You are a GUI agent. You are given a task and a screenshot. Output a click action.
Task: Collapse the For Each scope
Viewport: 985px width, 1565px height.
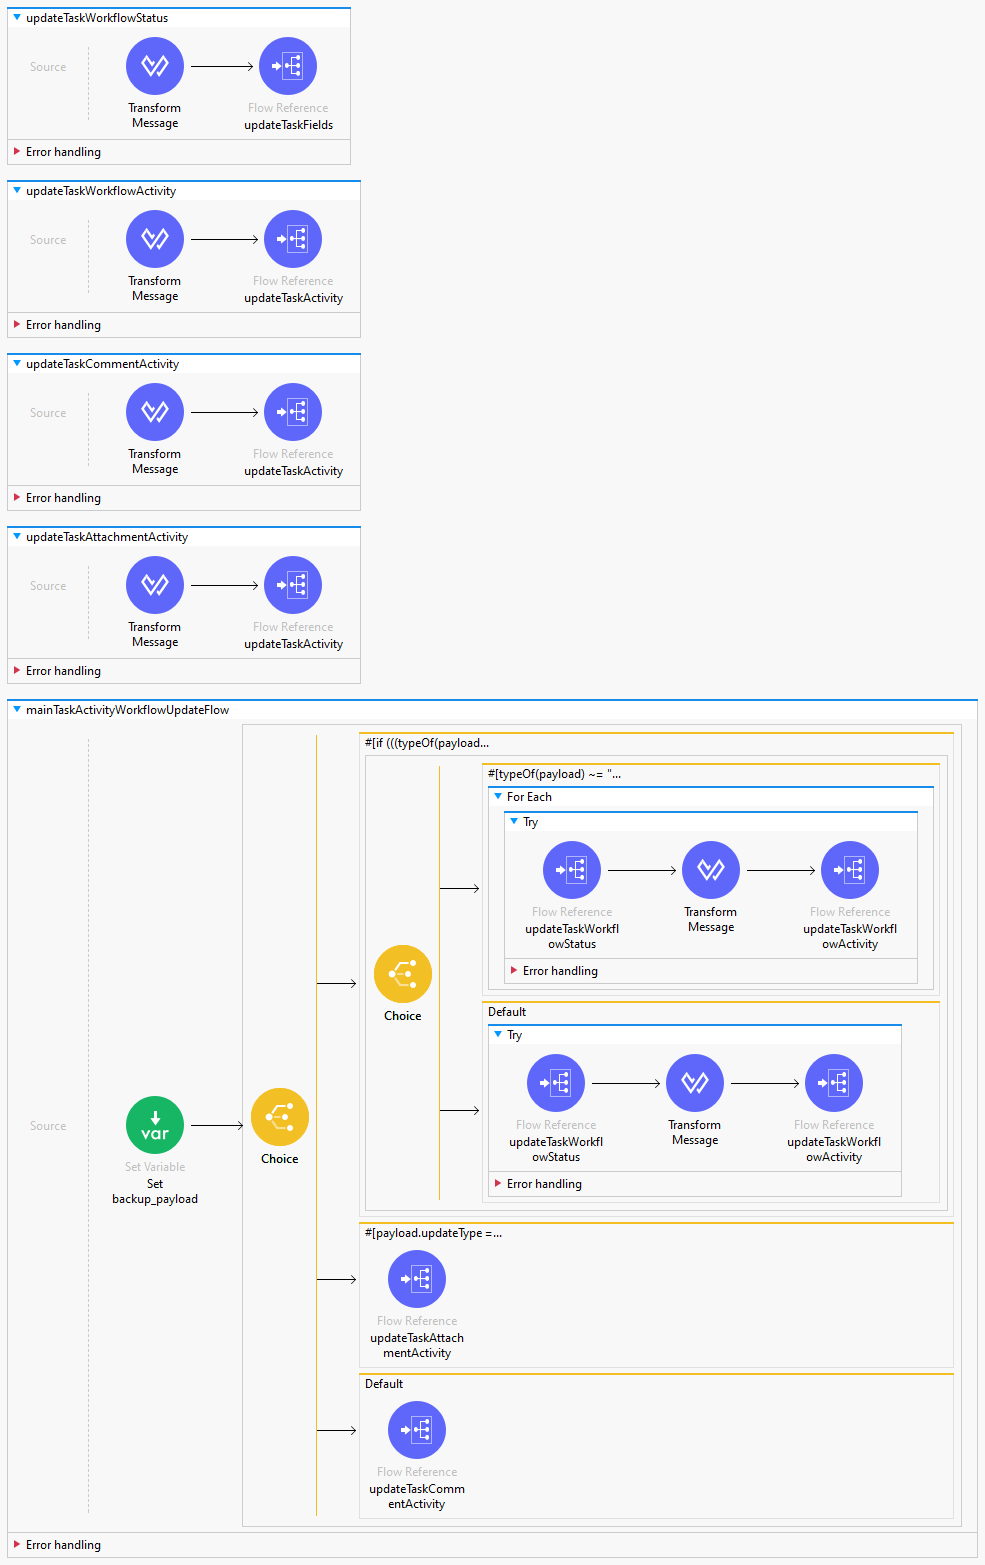[498, 797]
